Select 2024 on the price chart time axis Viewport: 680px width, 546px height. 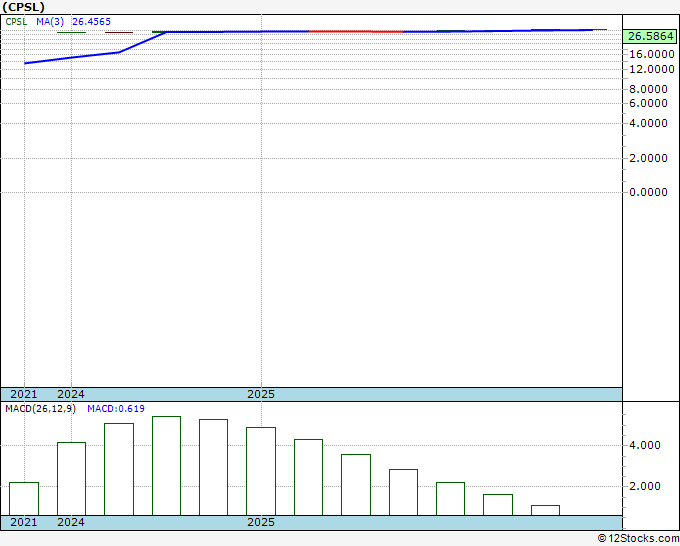coord(71,394)
